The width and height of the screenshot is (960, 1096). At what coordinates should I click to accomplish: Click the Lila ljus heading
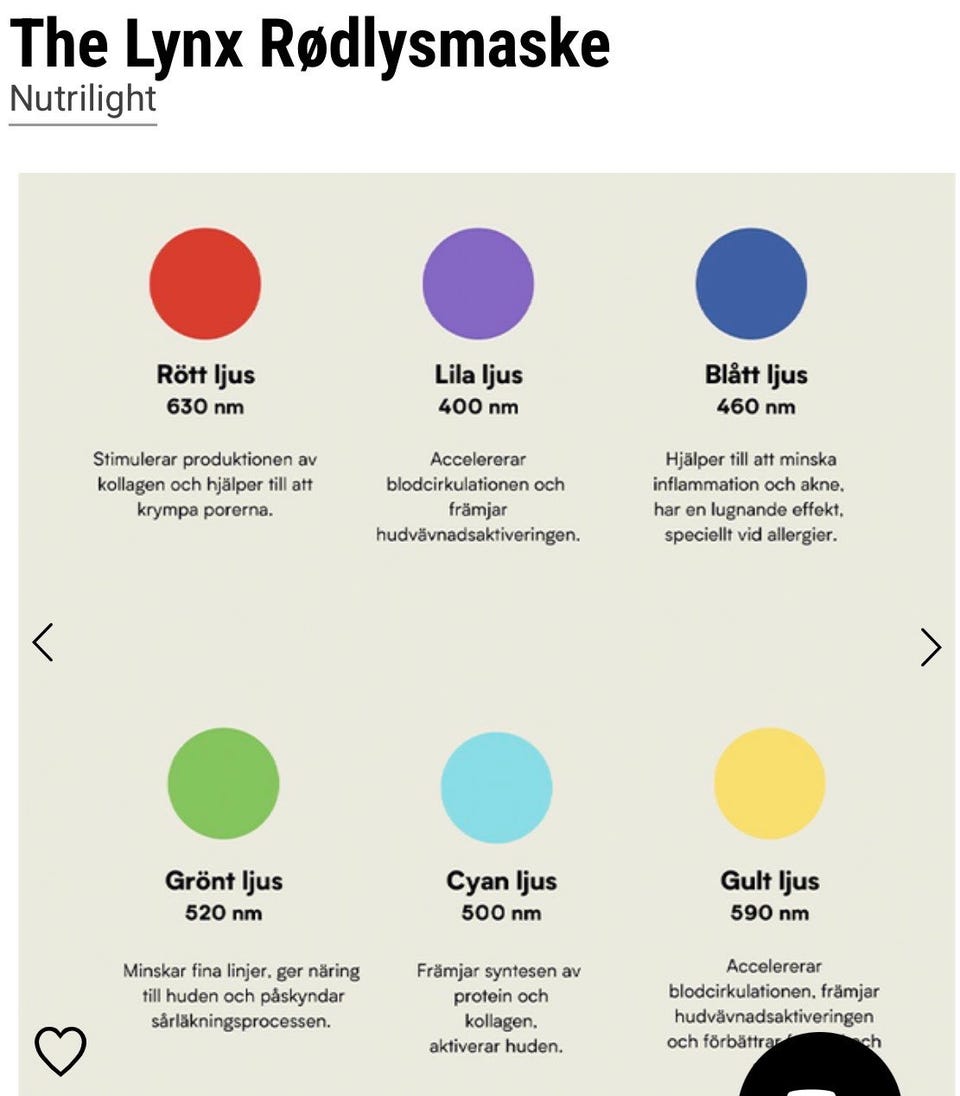(478, 375)
